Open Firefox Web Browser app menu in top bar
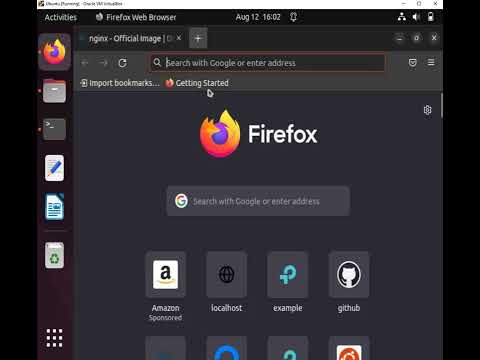The image size is (480, 360). [136, 17]
